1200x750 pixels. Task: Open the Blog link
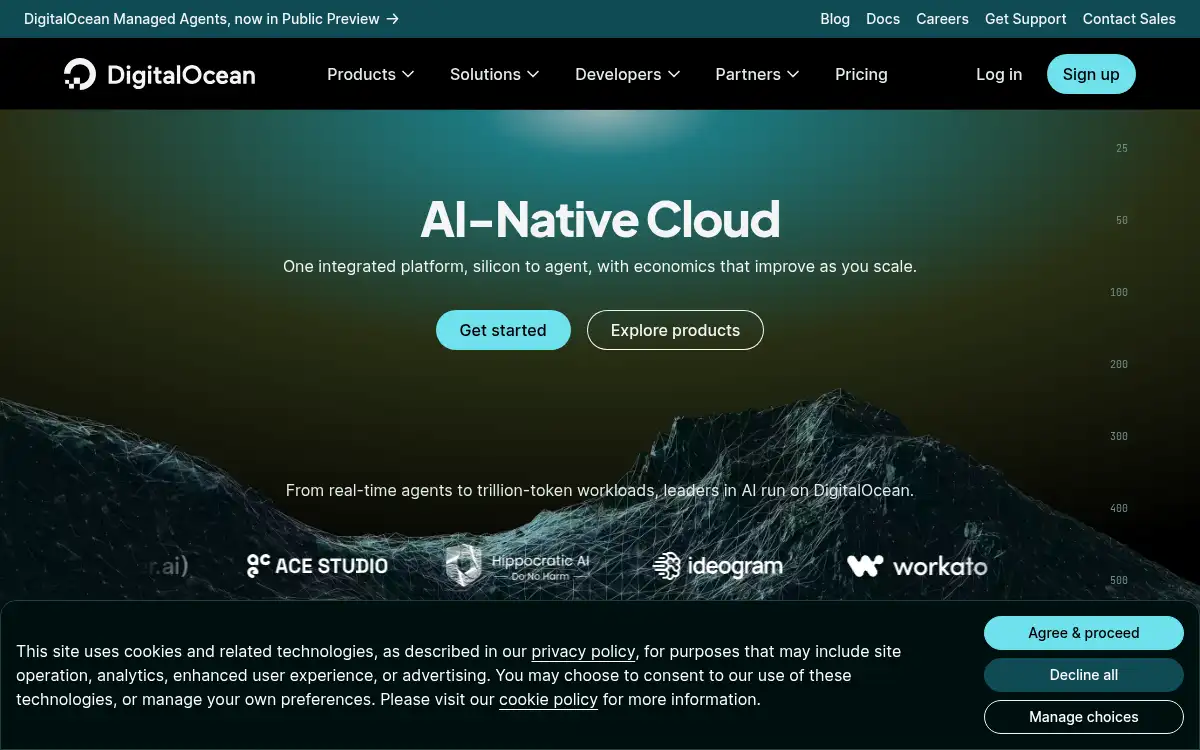point(835,19)
